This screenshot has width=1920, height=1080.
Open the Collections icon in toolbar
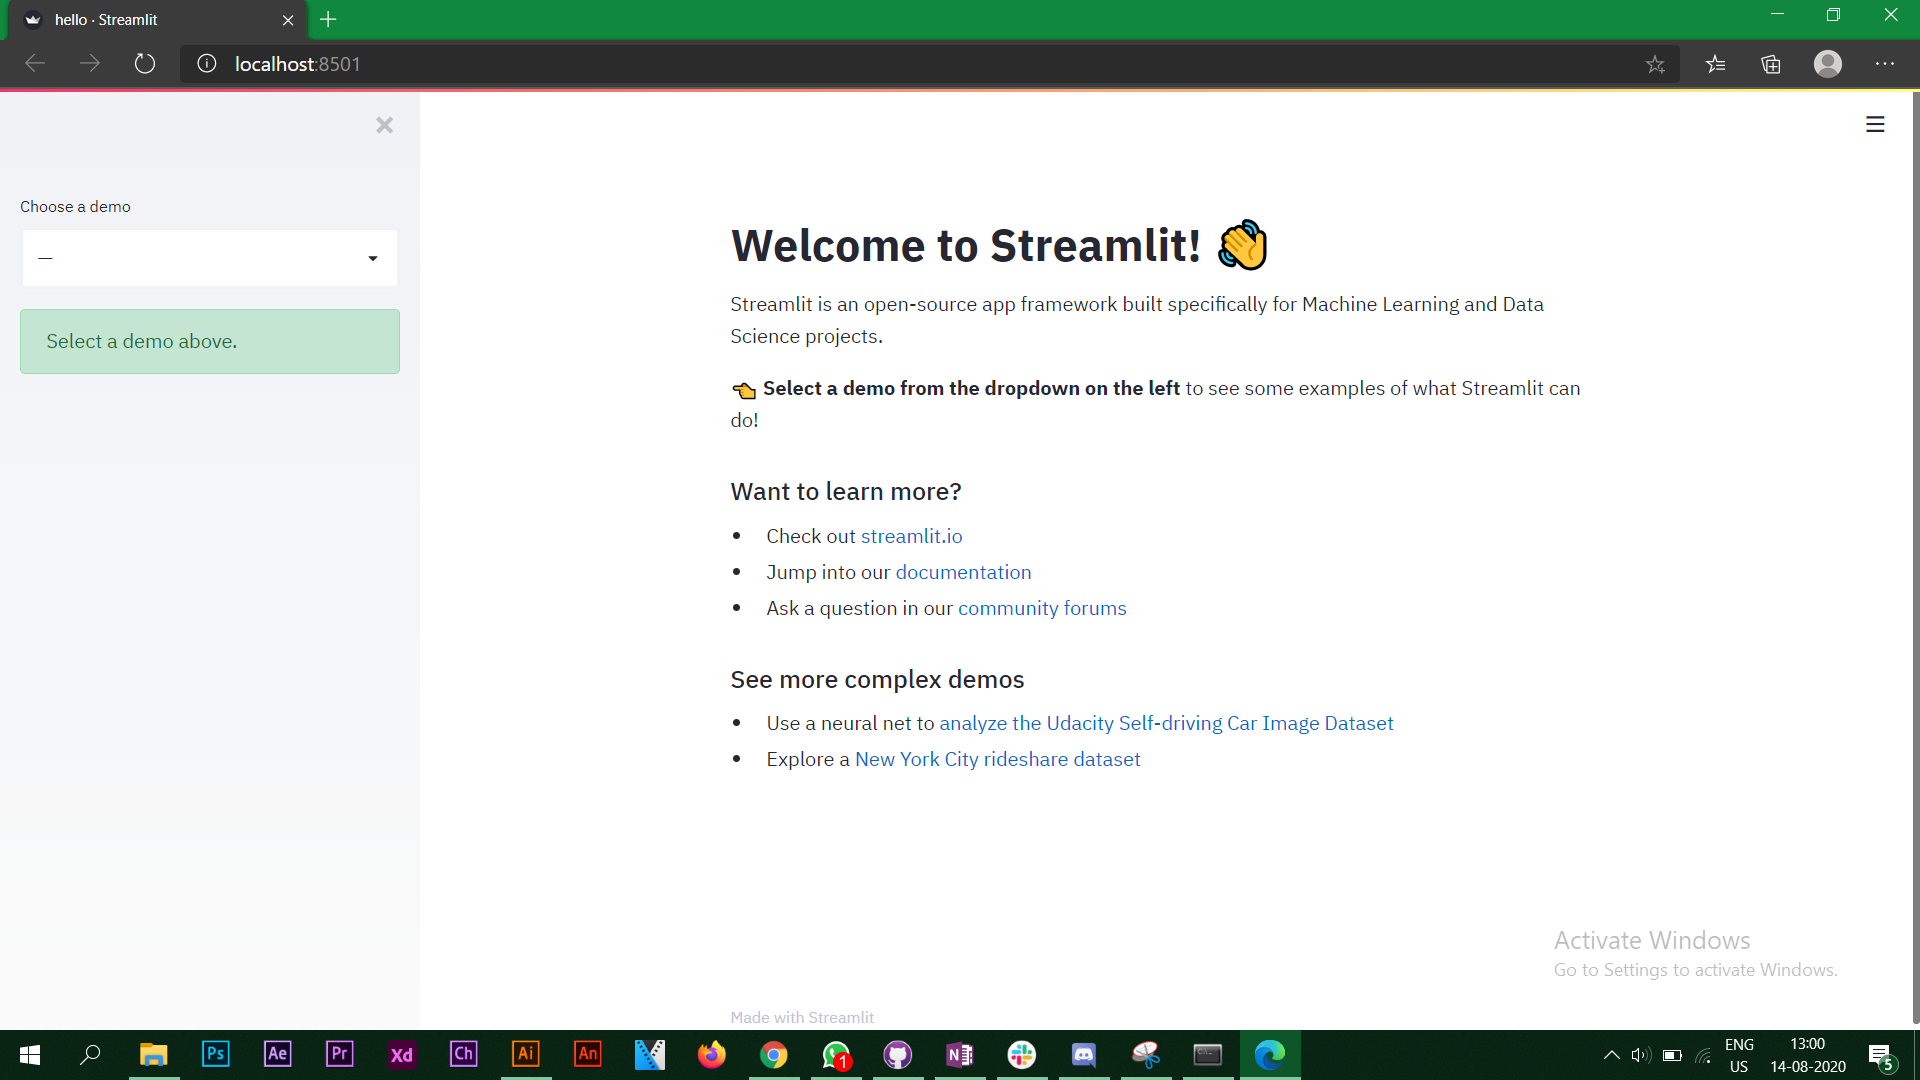click(x=1771, y=64)
